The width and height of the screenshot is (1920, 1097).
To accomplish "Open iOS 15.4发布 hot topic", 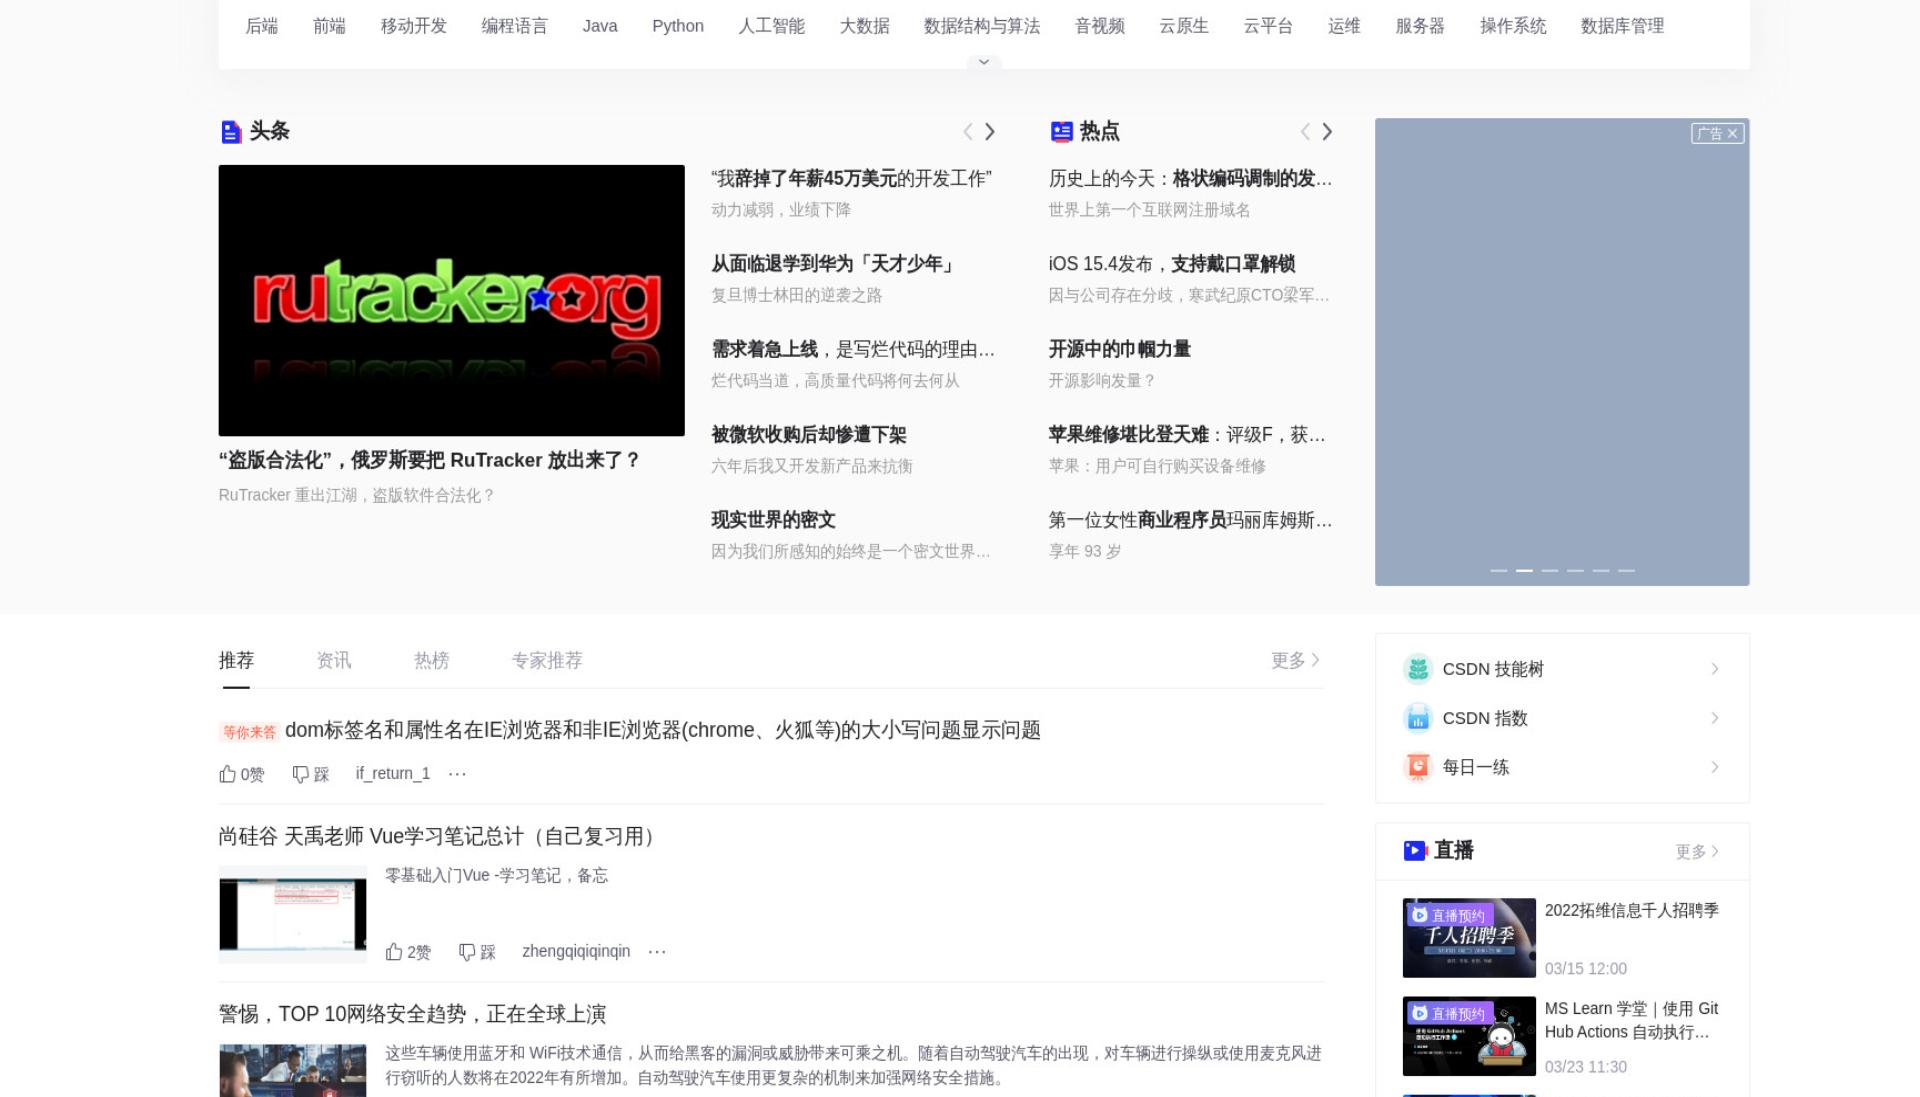I will tap(1172, 264).
